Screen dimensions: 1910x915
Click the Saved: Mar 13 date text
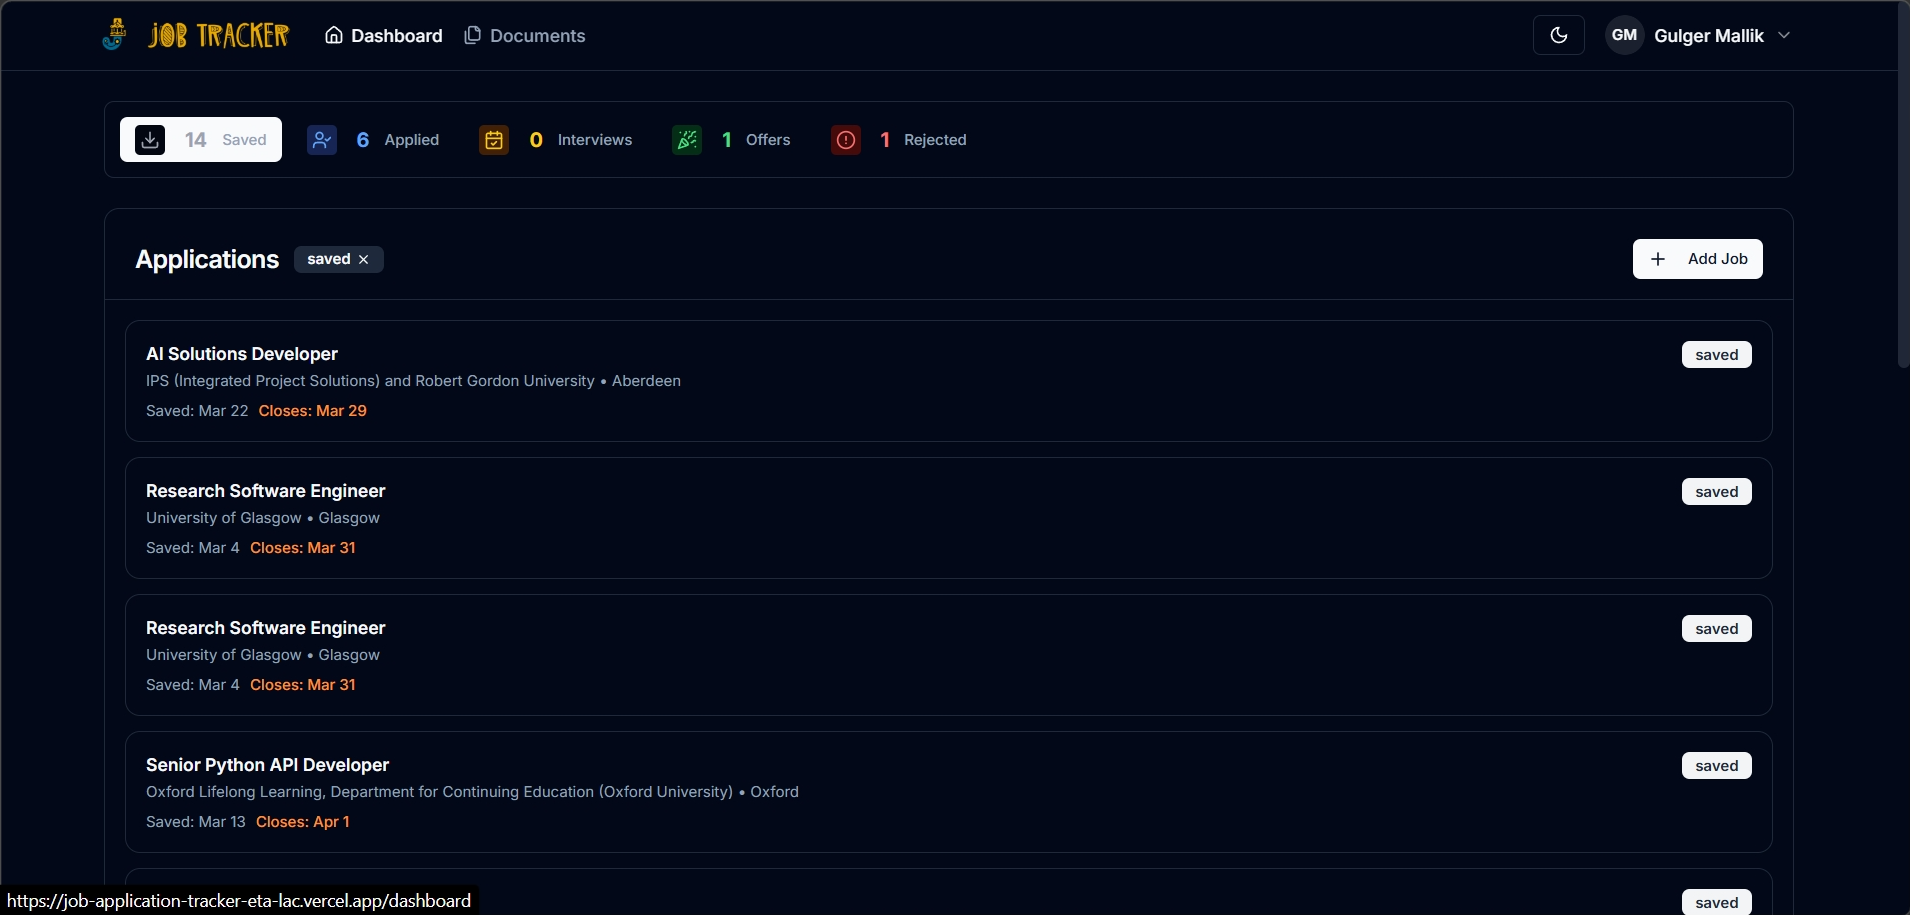pyautogui.click(x=196, y=822)
